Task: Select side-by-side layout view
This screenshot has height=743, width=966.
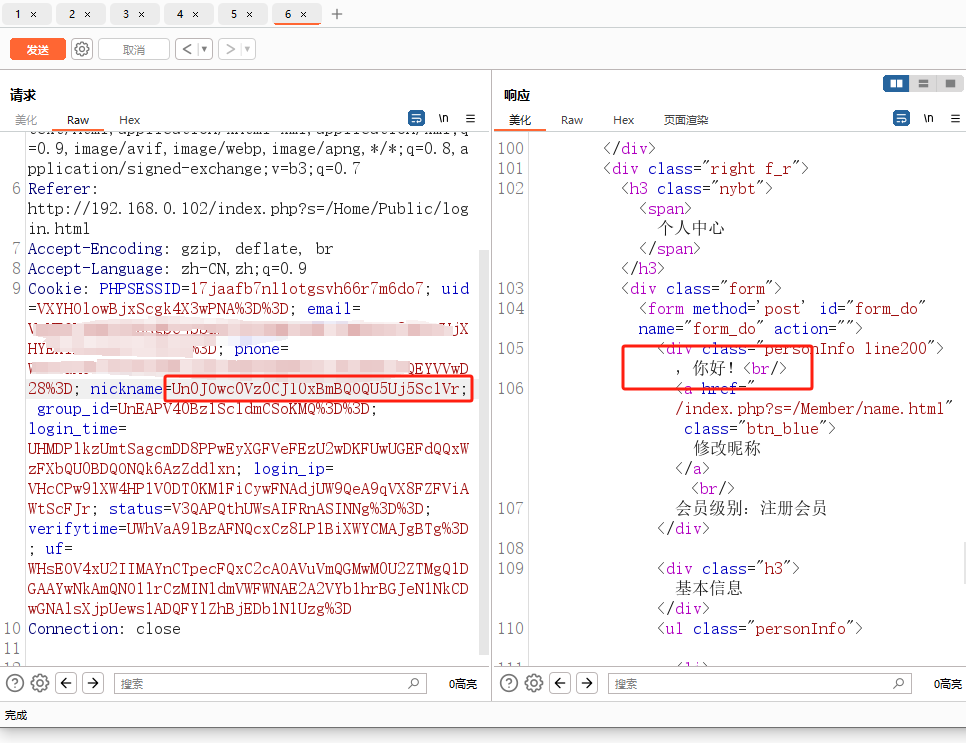Action: click(896, 83)
